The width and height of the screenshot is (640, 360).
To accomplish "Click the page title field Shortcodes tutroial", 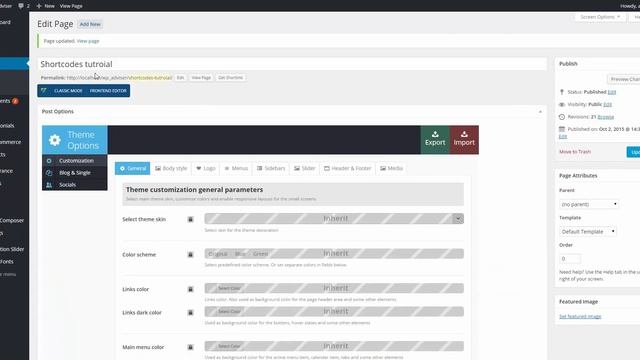I will (292, 64).
